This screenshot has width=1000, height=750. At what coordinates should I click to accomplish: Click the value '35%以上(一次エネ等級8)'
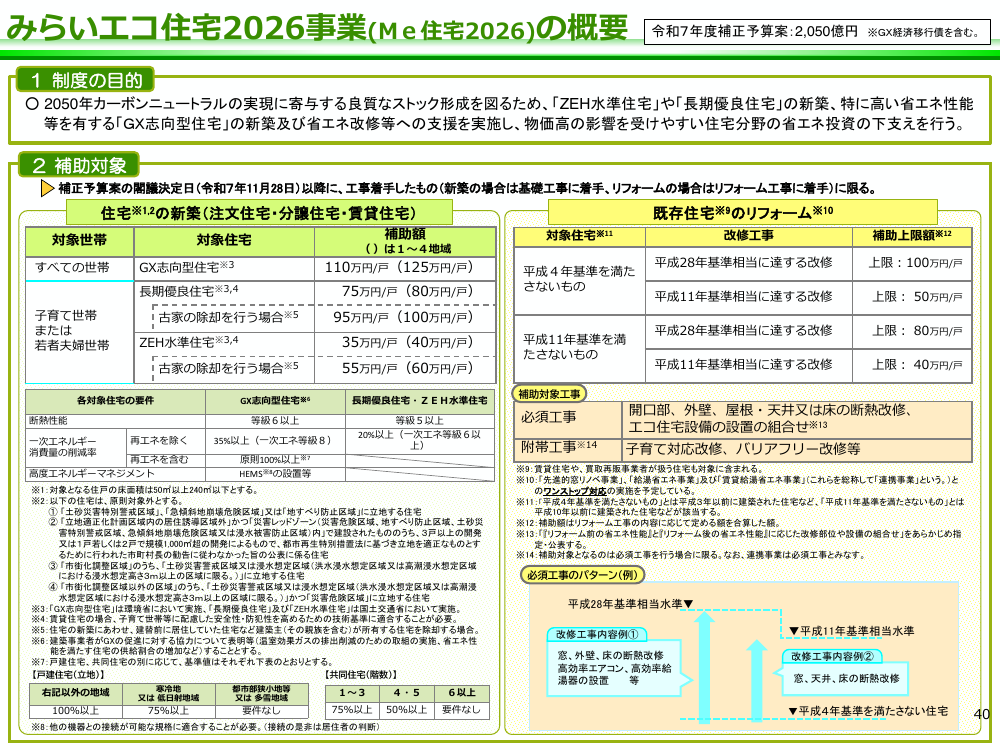pyautogui.click(x=272, y=441)
